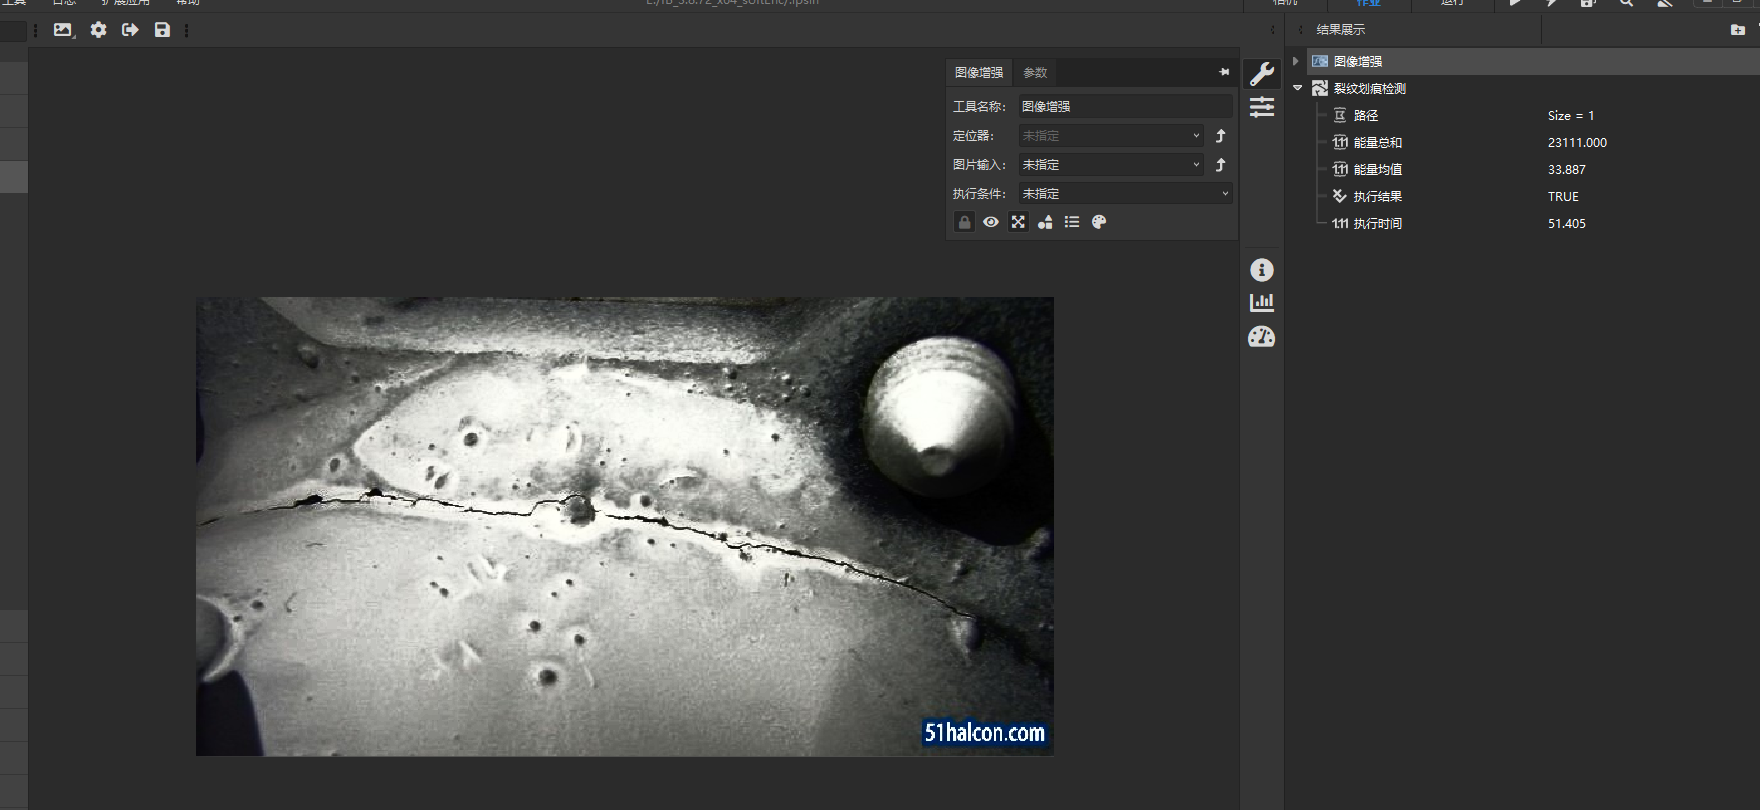Open the 图片输入 dropdown
Screen dimensions: 1760x810
click(1110, 165)
